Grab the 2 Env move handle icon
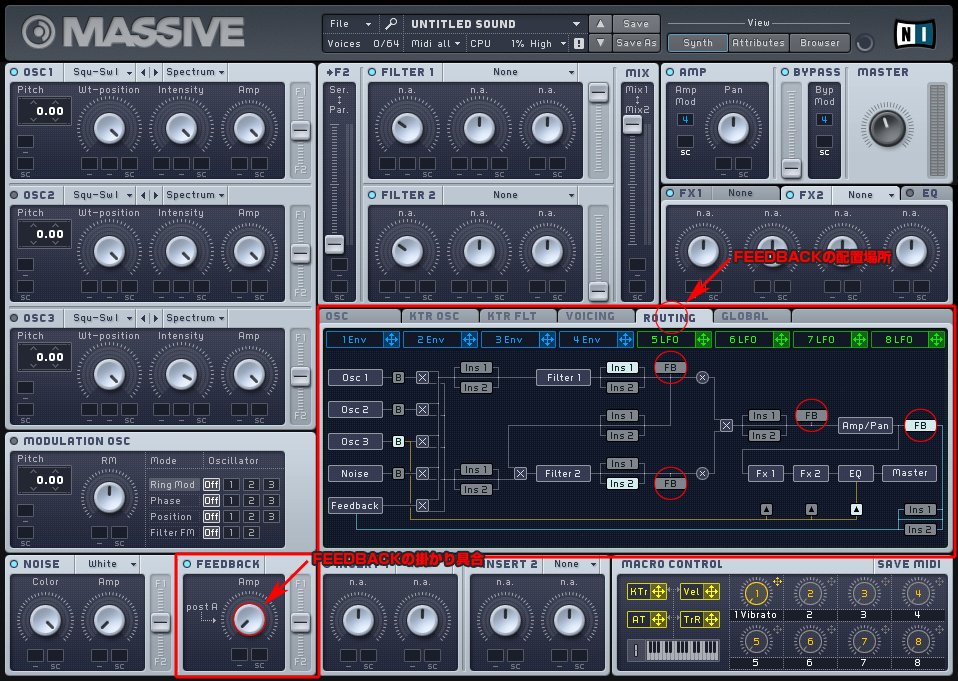The height and width of the screenshot is (681, 958). pos(469,340)
